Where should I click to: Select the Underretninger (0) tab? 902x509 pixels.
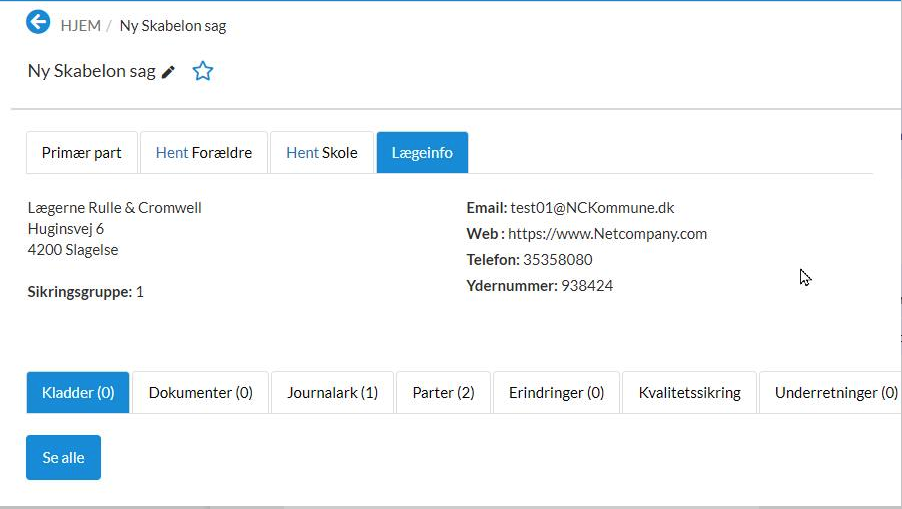coord(835,393)
